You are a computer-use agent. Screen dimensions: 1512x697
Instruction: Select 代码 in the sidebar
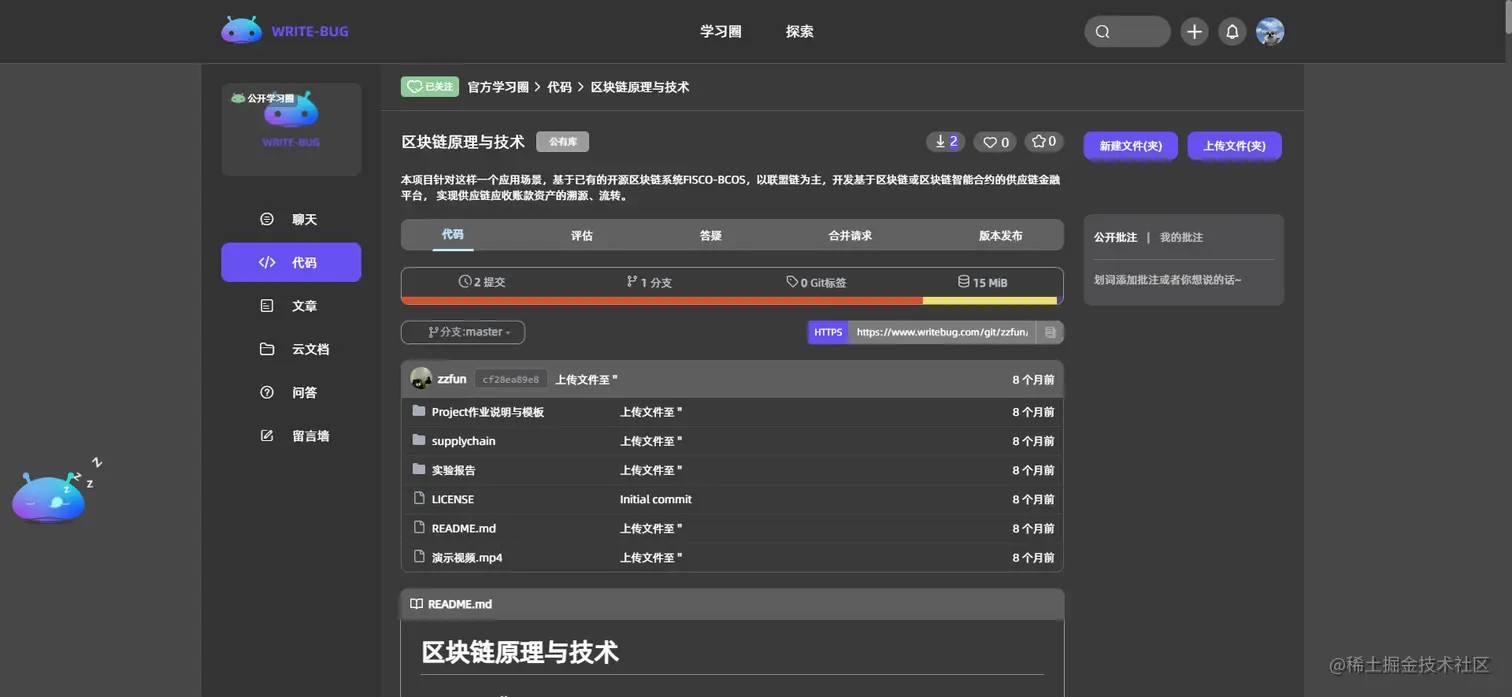pyautogui.click(x=291, y=262)
